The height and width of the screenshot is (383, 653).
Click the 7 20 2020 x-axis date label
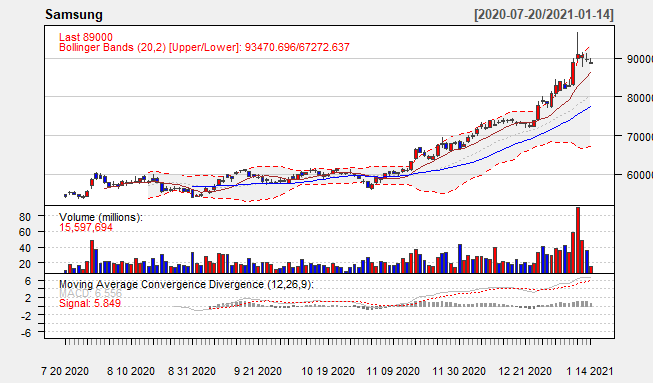click(65, 371)
